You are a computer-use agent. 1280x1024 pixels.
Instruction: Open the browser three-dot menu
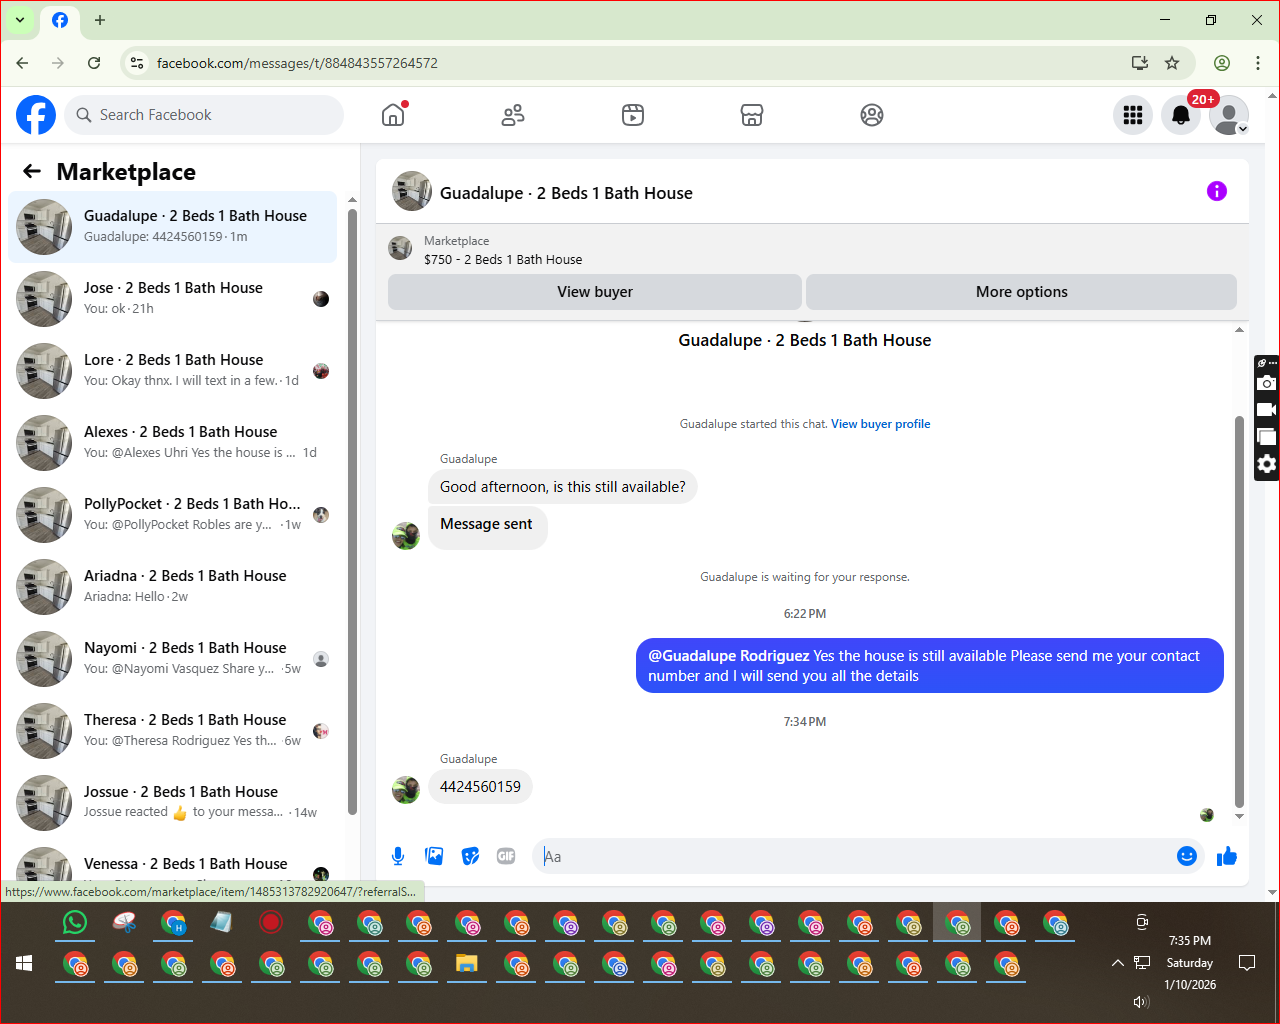pyautogui.click(x=1258, y=63)
